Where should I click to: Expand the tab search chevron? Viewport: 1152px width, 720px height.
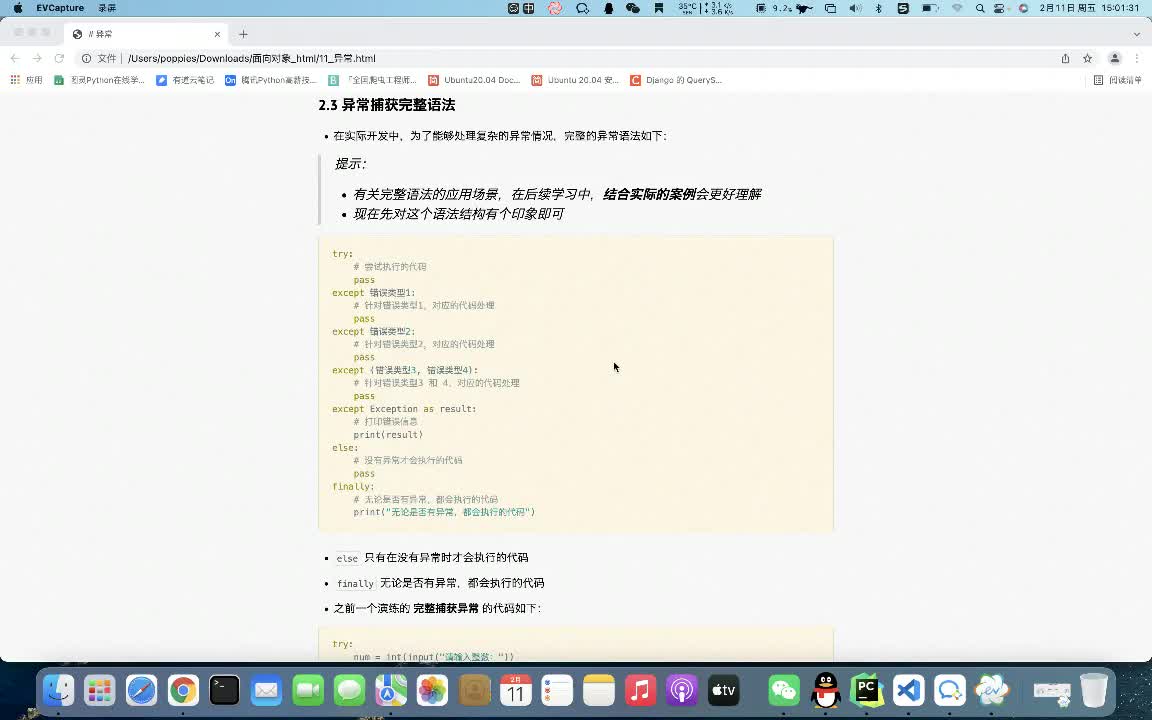pyautogui.click(x=1137, y=34)
